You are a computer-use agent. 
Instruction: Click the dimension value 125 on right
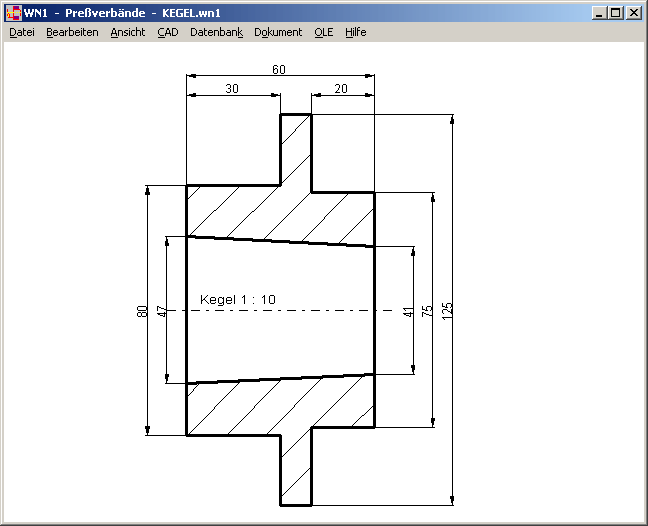pyautogui.click(x=447, y=311)
